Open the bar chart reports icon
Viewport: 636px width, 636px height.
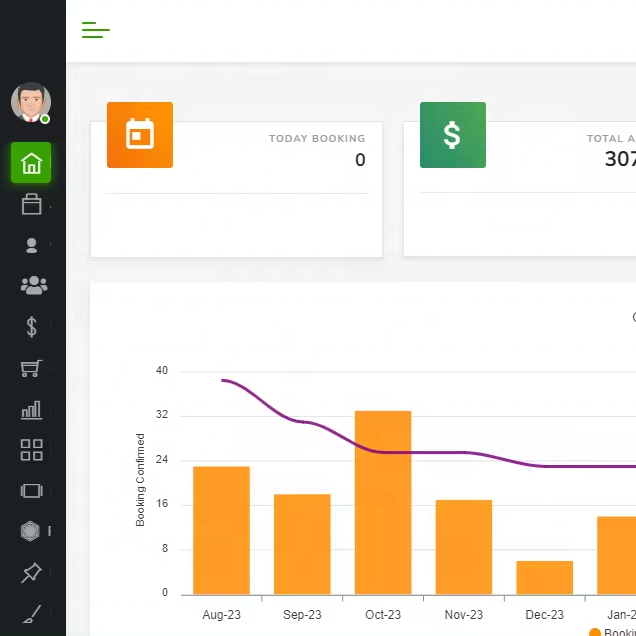point(32,409)
